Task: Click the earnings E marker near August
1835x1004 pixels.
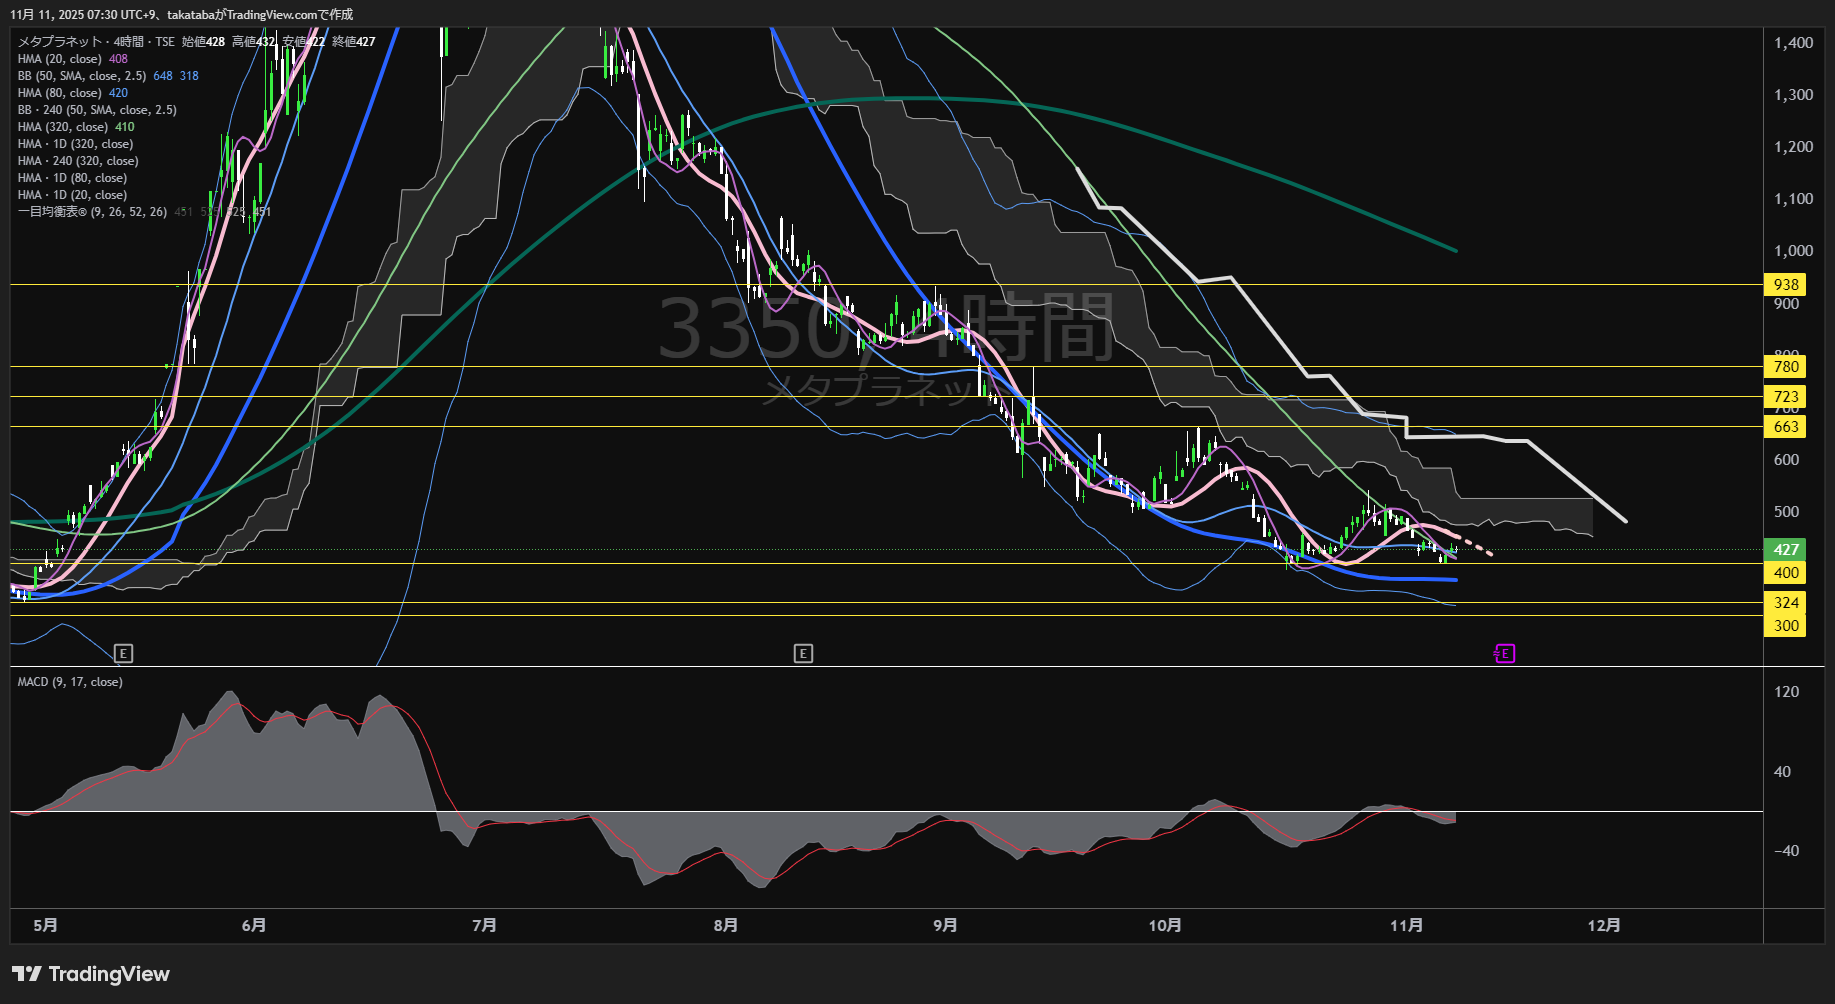Action: [x=803, y=654]
